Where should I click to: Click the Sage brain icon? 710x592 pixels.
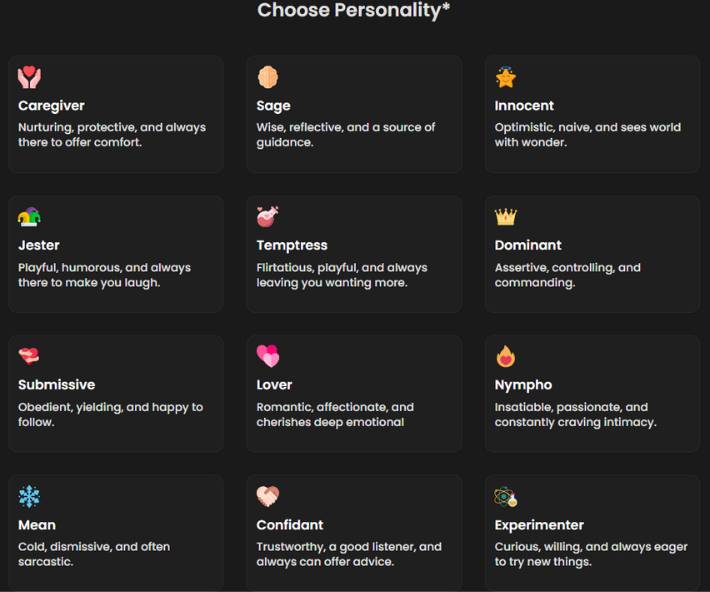click(x=268, y=77)
